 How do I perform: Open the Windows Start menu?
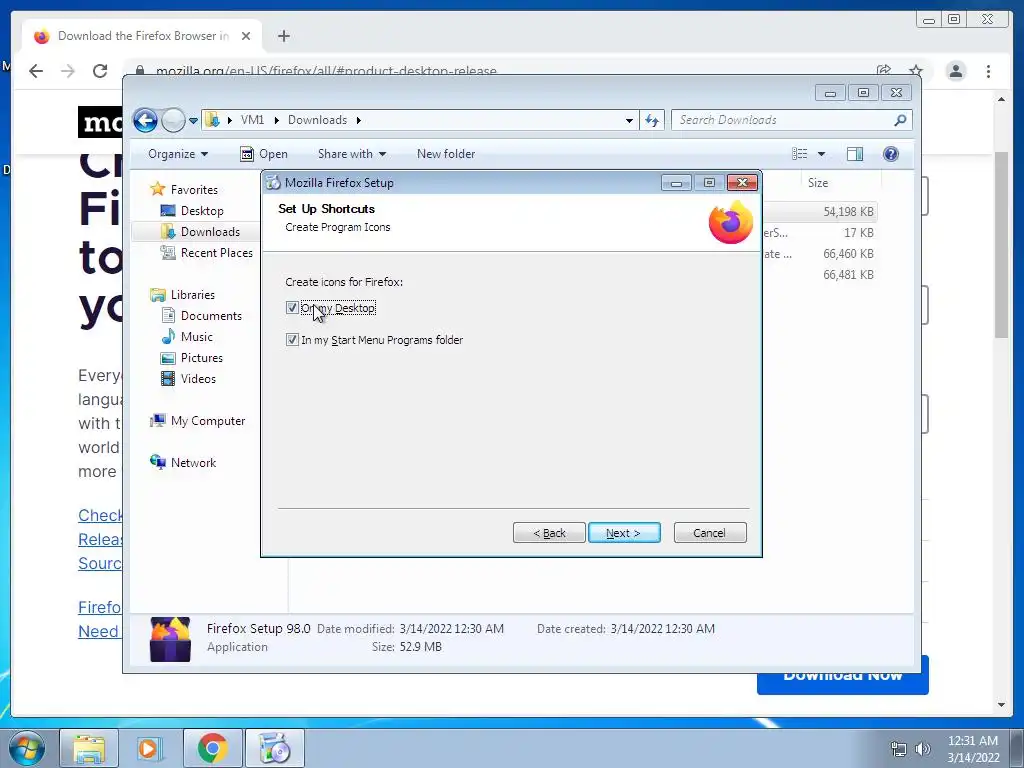[x=26, y=748]
